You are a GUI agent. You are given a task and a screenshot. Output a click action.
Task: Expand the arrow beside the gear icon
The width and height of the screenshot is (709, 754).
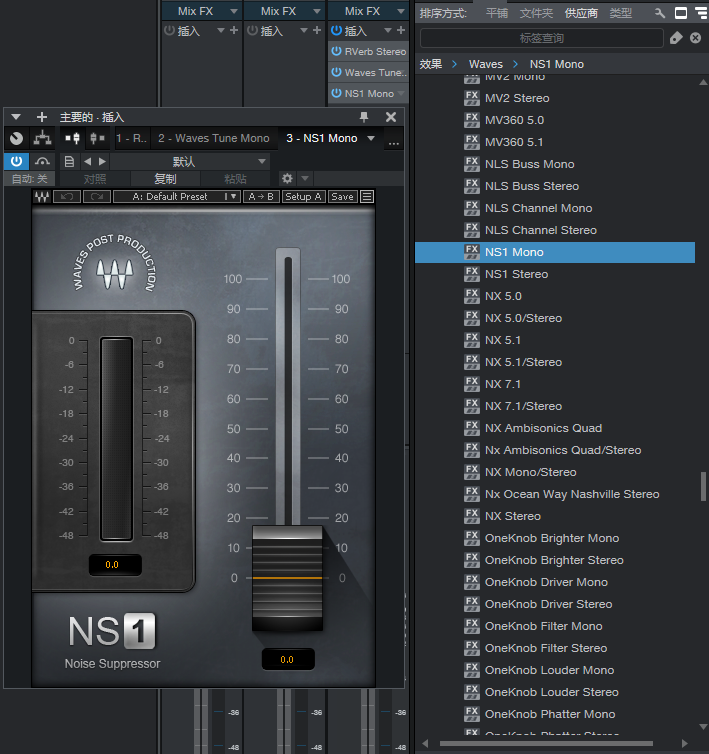coord(305,178)
